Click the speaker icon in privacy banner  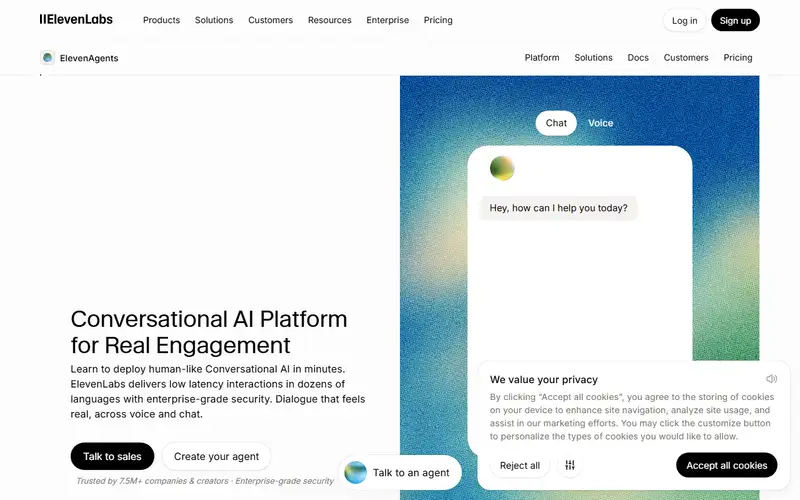coord(771,379)
